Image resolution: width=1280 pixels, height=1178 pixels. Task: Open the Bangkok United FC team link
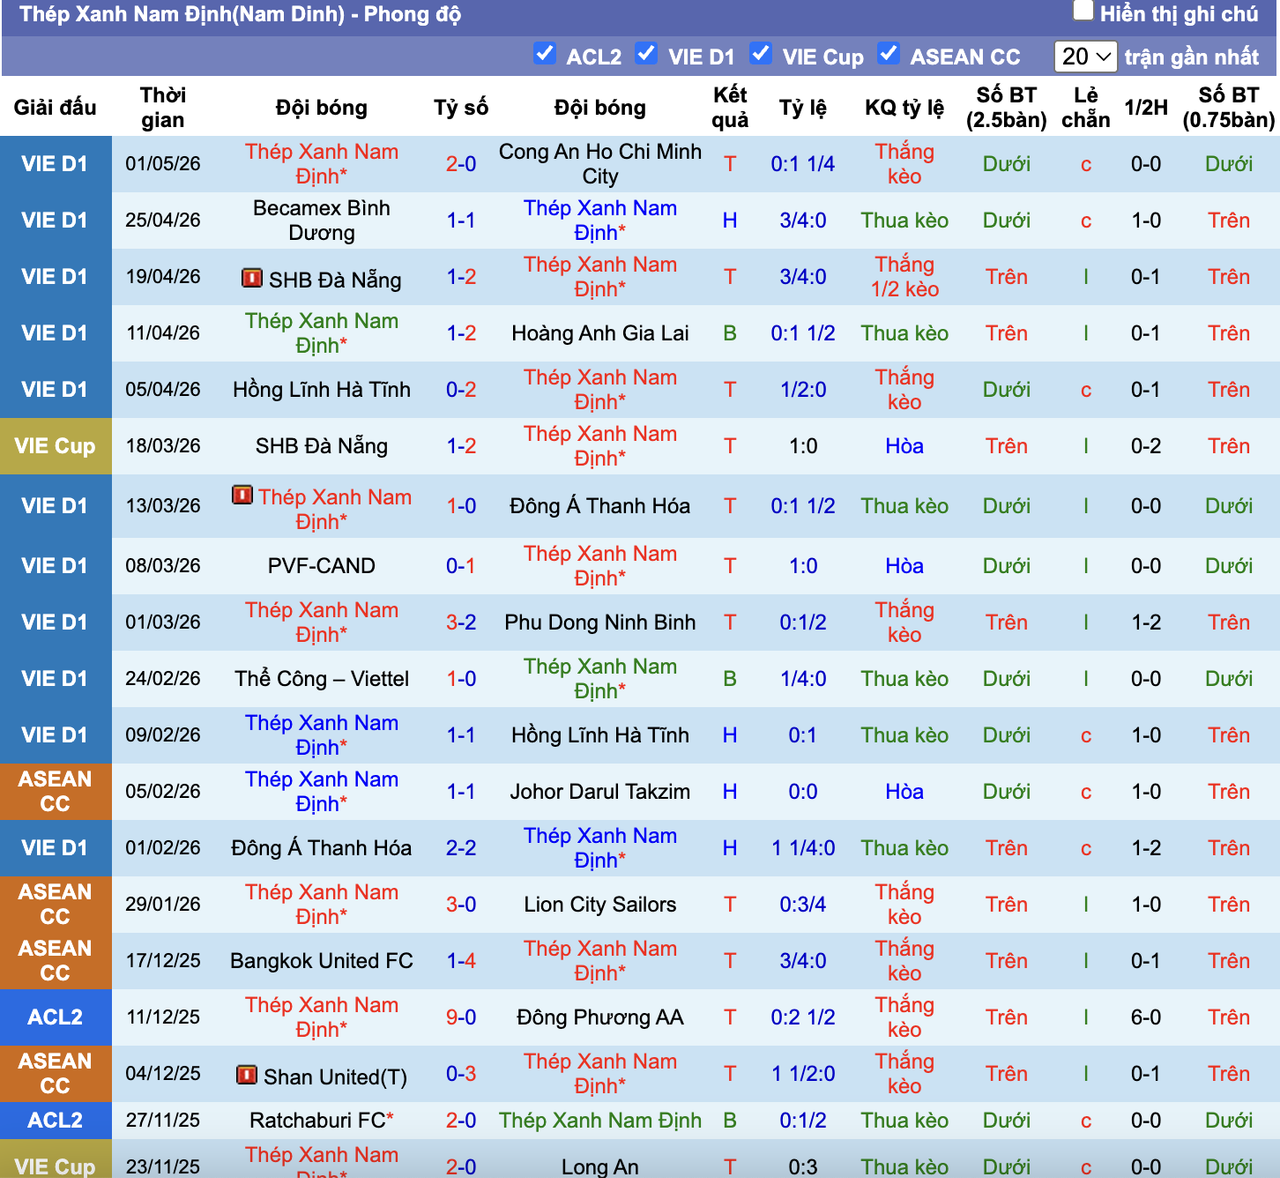coord(322,961)
